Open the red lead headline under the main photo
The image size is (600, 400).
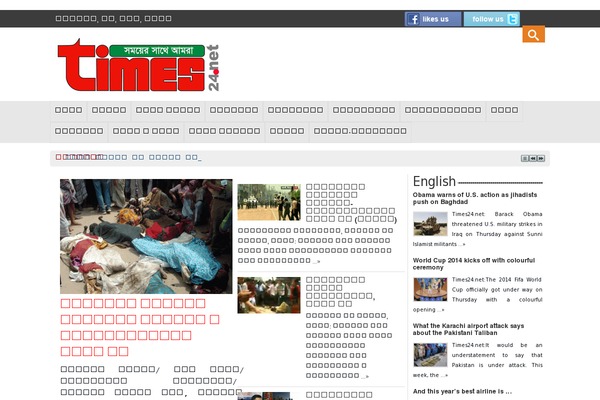(x=140, y=327)
